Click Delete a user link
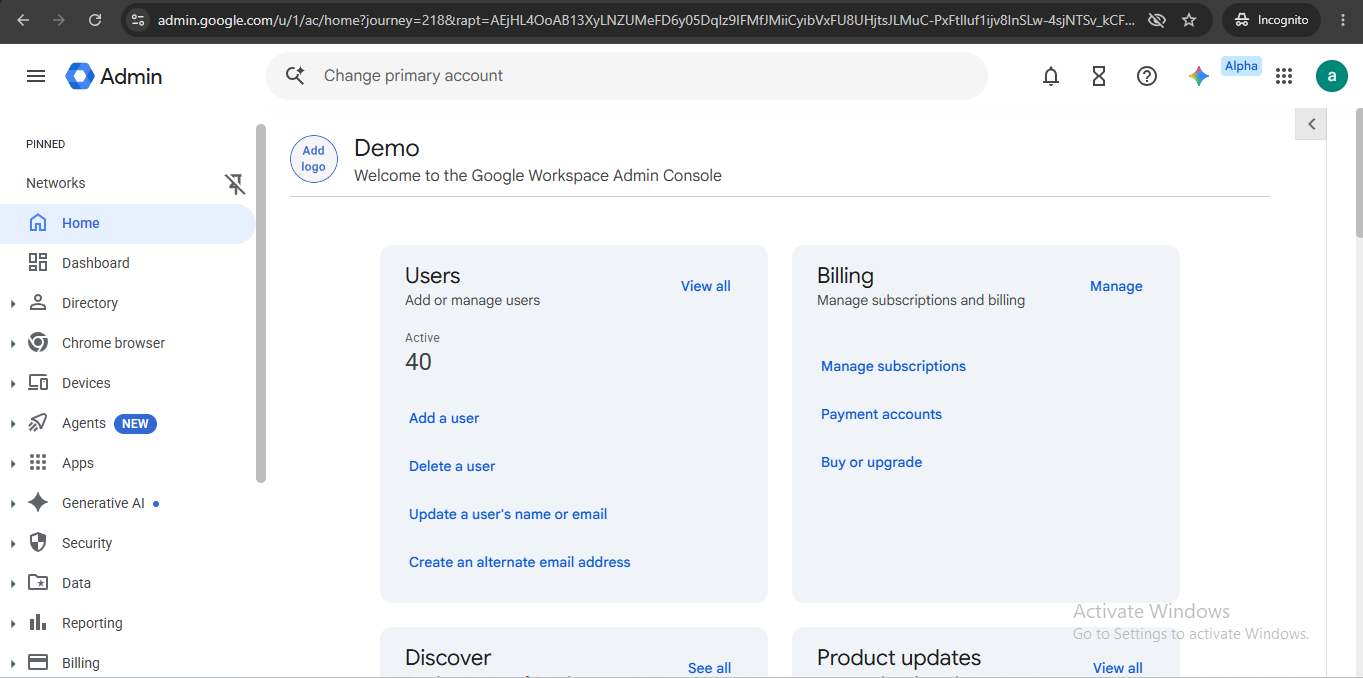This screenshot has width=1363, height=678. point(452,466)
